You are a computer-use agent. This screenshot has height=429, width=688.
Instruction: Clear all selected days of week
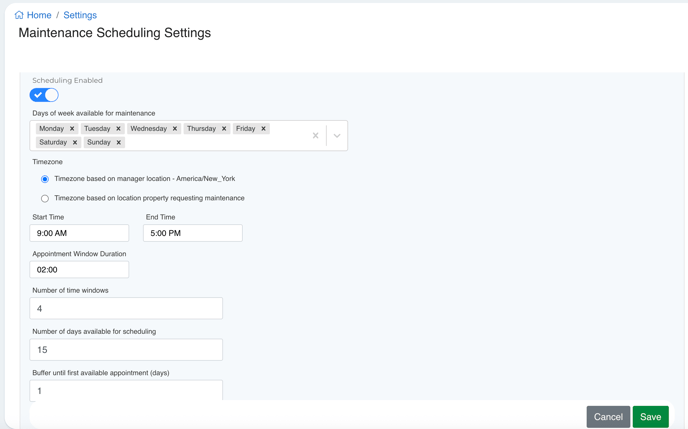[x=315, y=135]
